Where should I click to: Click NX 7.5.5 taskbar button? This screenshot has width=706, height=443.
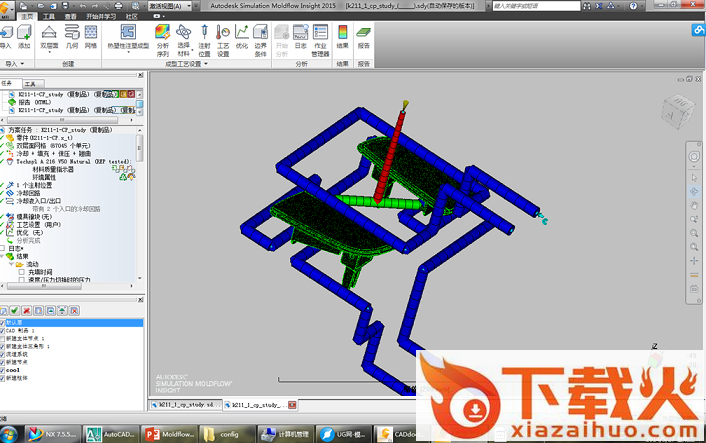pyautogui.click(x=53, y=434)
